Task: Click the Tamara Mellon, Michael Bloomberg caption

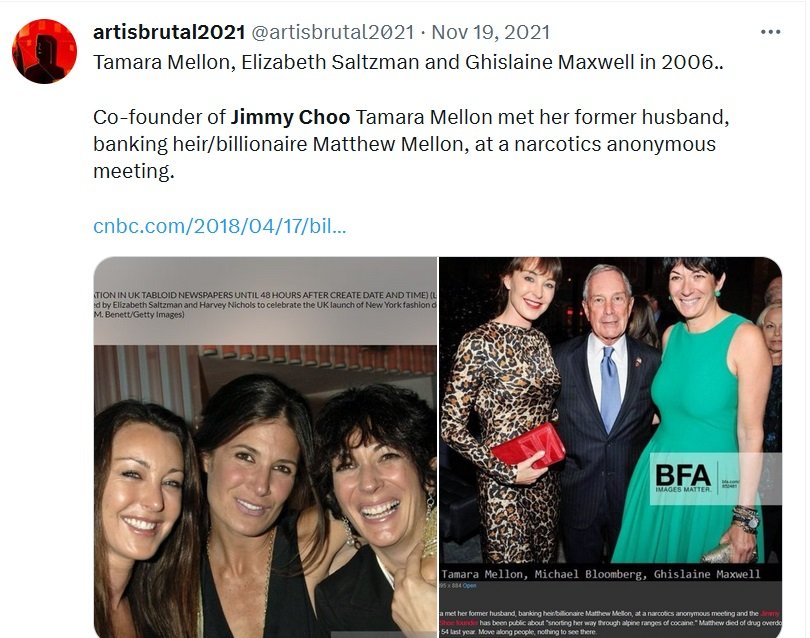Action: coord(601,574)
